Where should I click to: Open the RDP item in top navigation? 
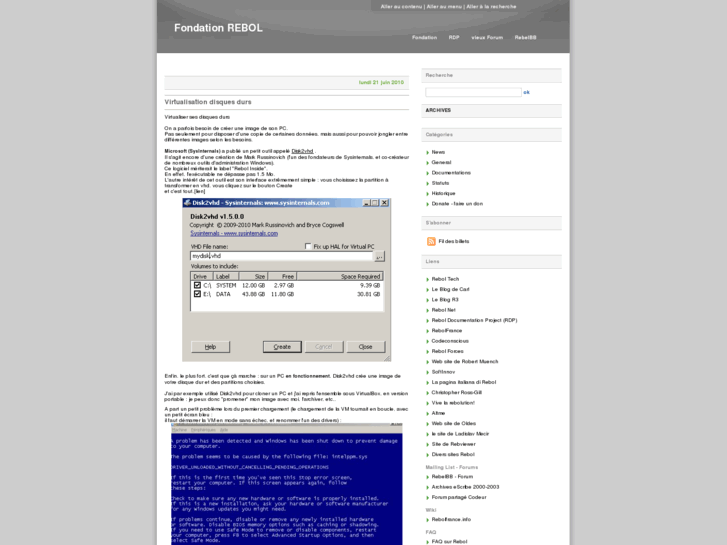tap(454, 37)
